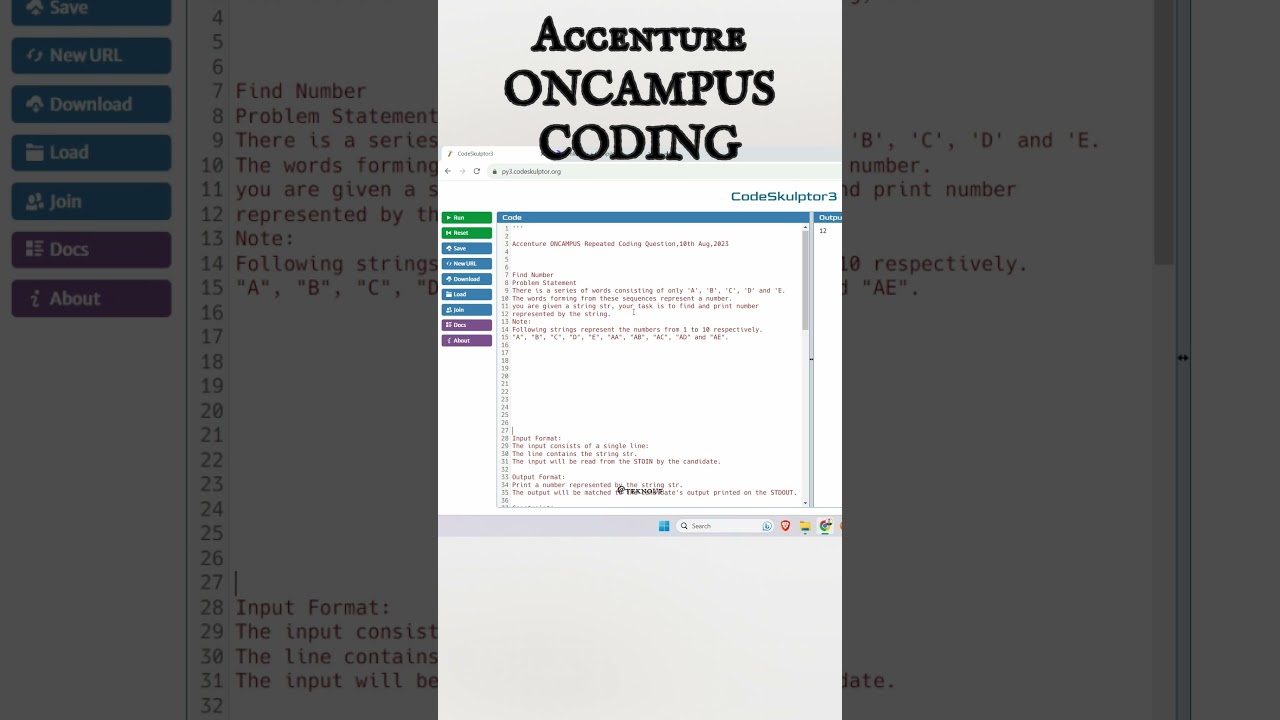Screen dimensions: 1280x720
Task: Click line 15 listing "A", "B", "C" strings
Action: 620,337
